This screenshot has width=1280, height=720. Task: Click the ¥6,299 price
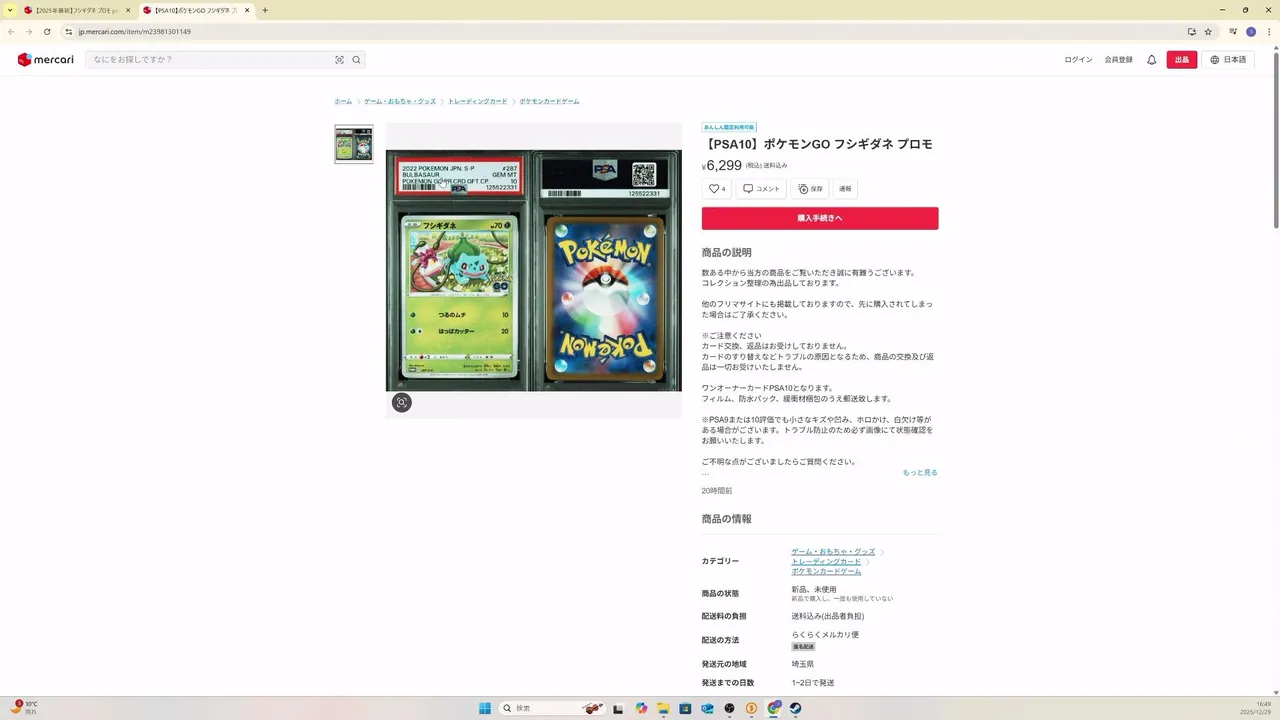coord(722,166)
